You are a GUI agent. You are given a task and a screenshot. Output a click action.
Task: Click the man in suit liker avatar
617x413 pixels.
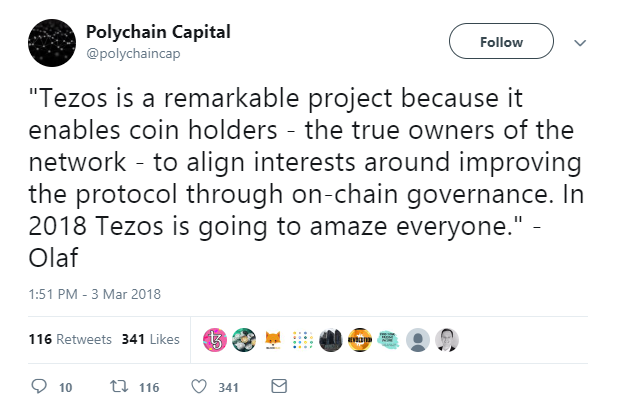click(448, 339)
